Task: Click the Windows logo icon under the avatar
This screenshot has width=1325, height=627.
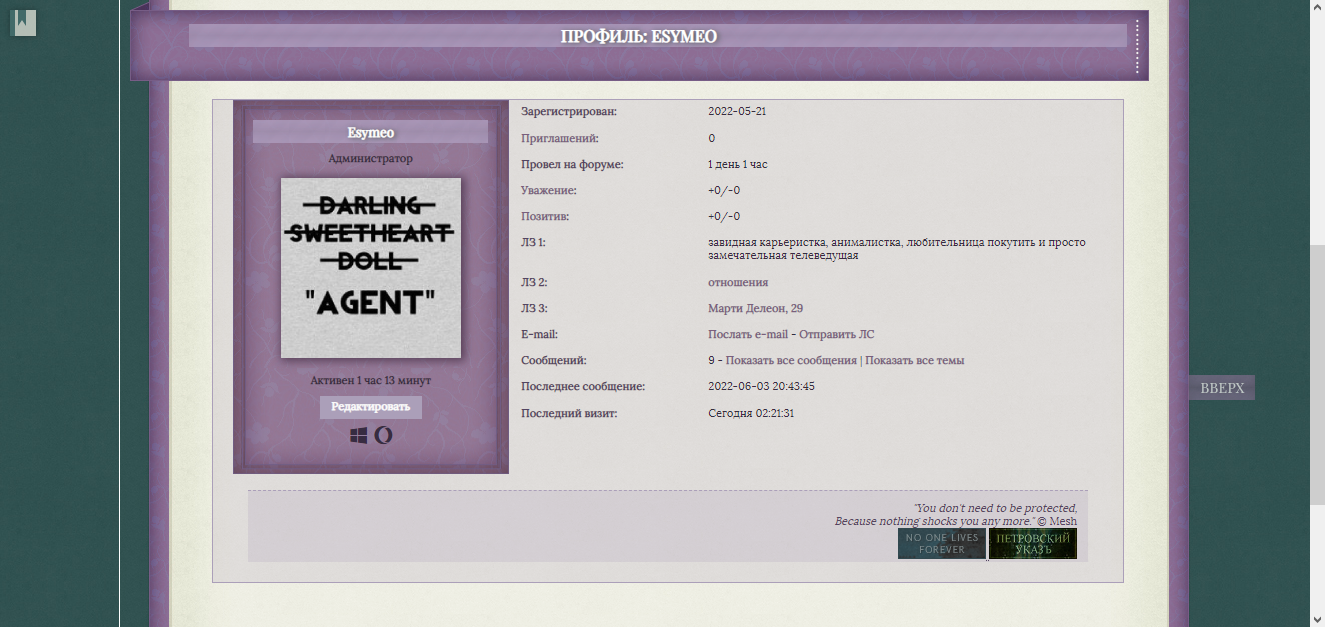Action: pos(359,435)
